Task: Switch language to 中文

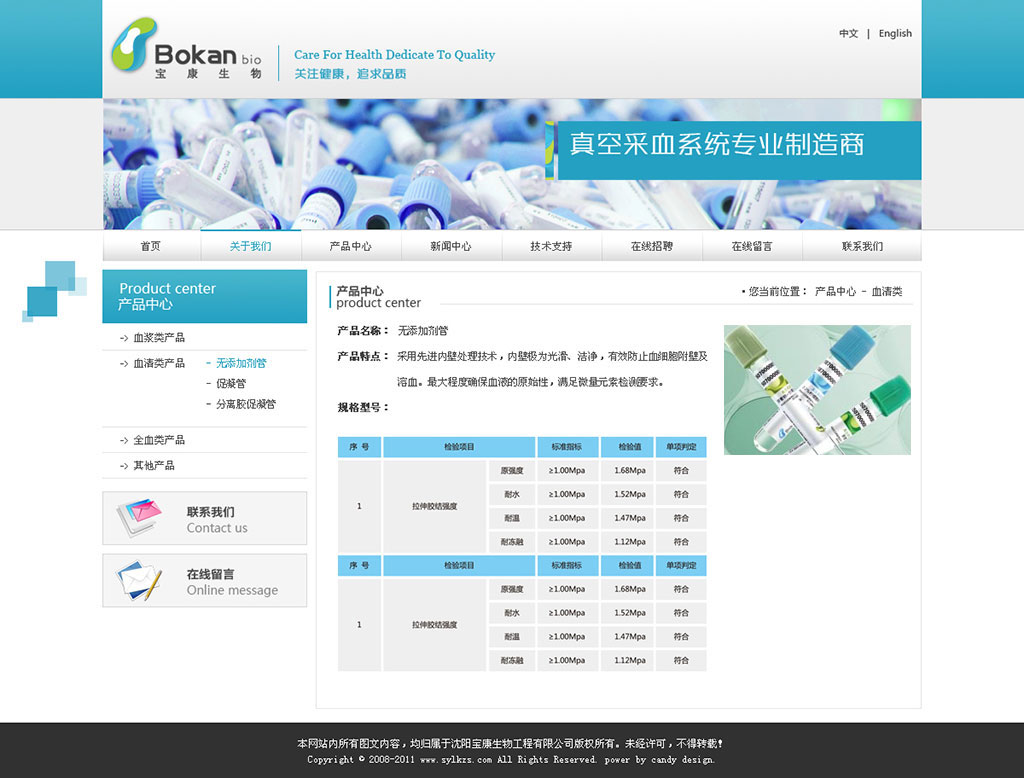Action: pyautogui.click(x=848, y=34)
